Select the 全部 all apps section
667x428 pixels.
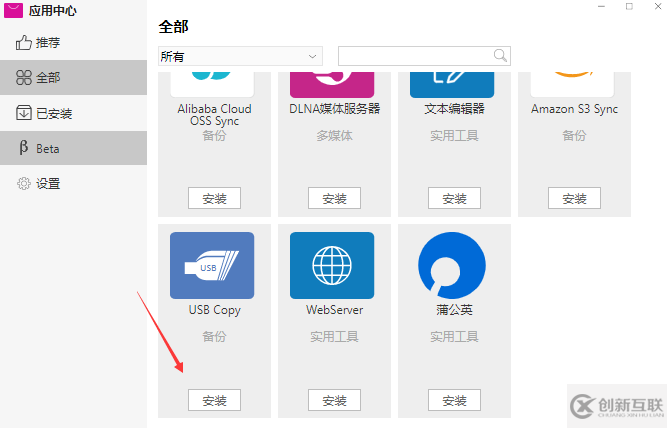[x=73, y=77]
